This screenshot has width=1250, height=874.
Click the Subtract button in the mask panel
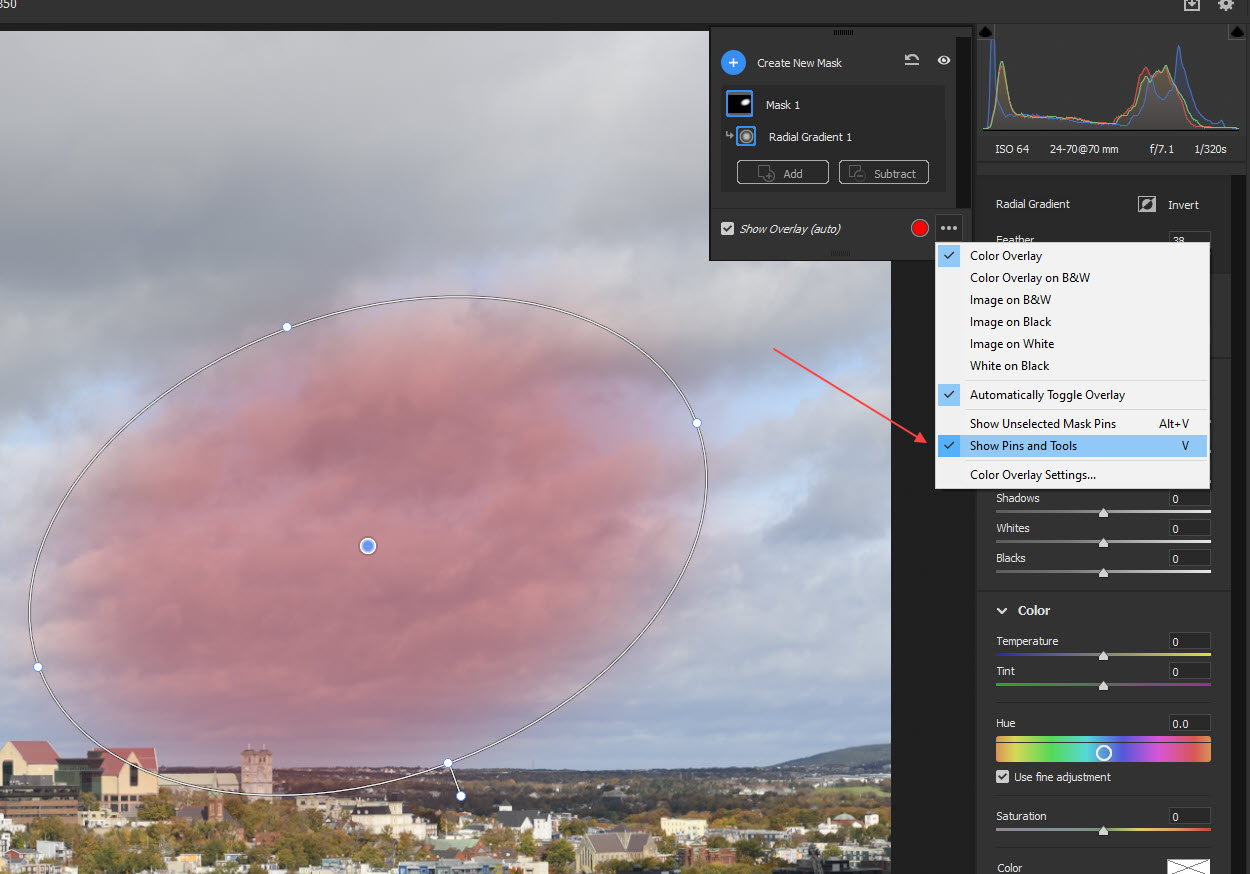883,172
